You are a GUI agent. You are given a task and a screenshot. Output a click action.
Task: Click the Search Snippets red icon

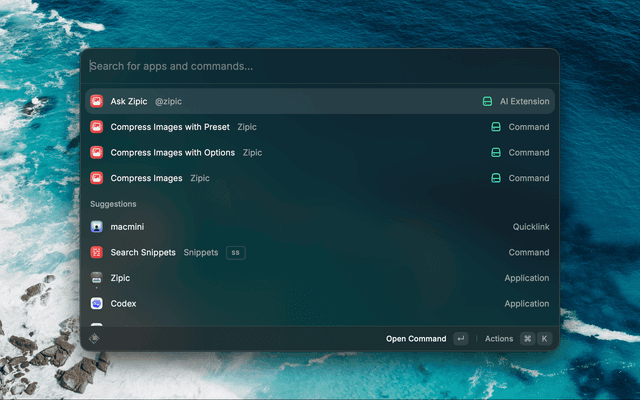pyautogui.click(x=97, y=252)
